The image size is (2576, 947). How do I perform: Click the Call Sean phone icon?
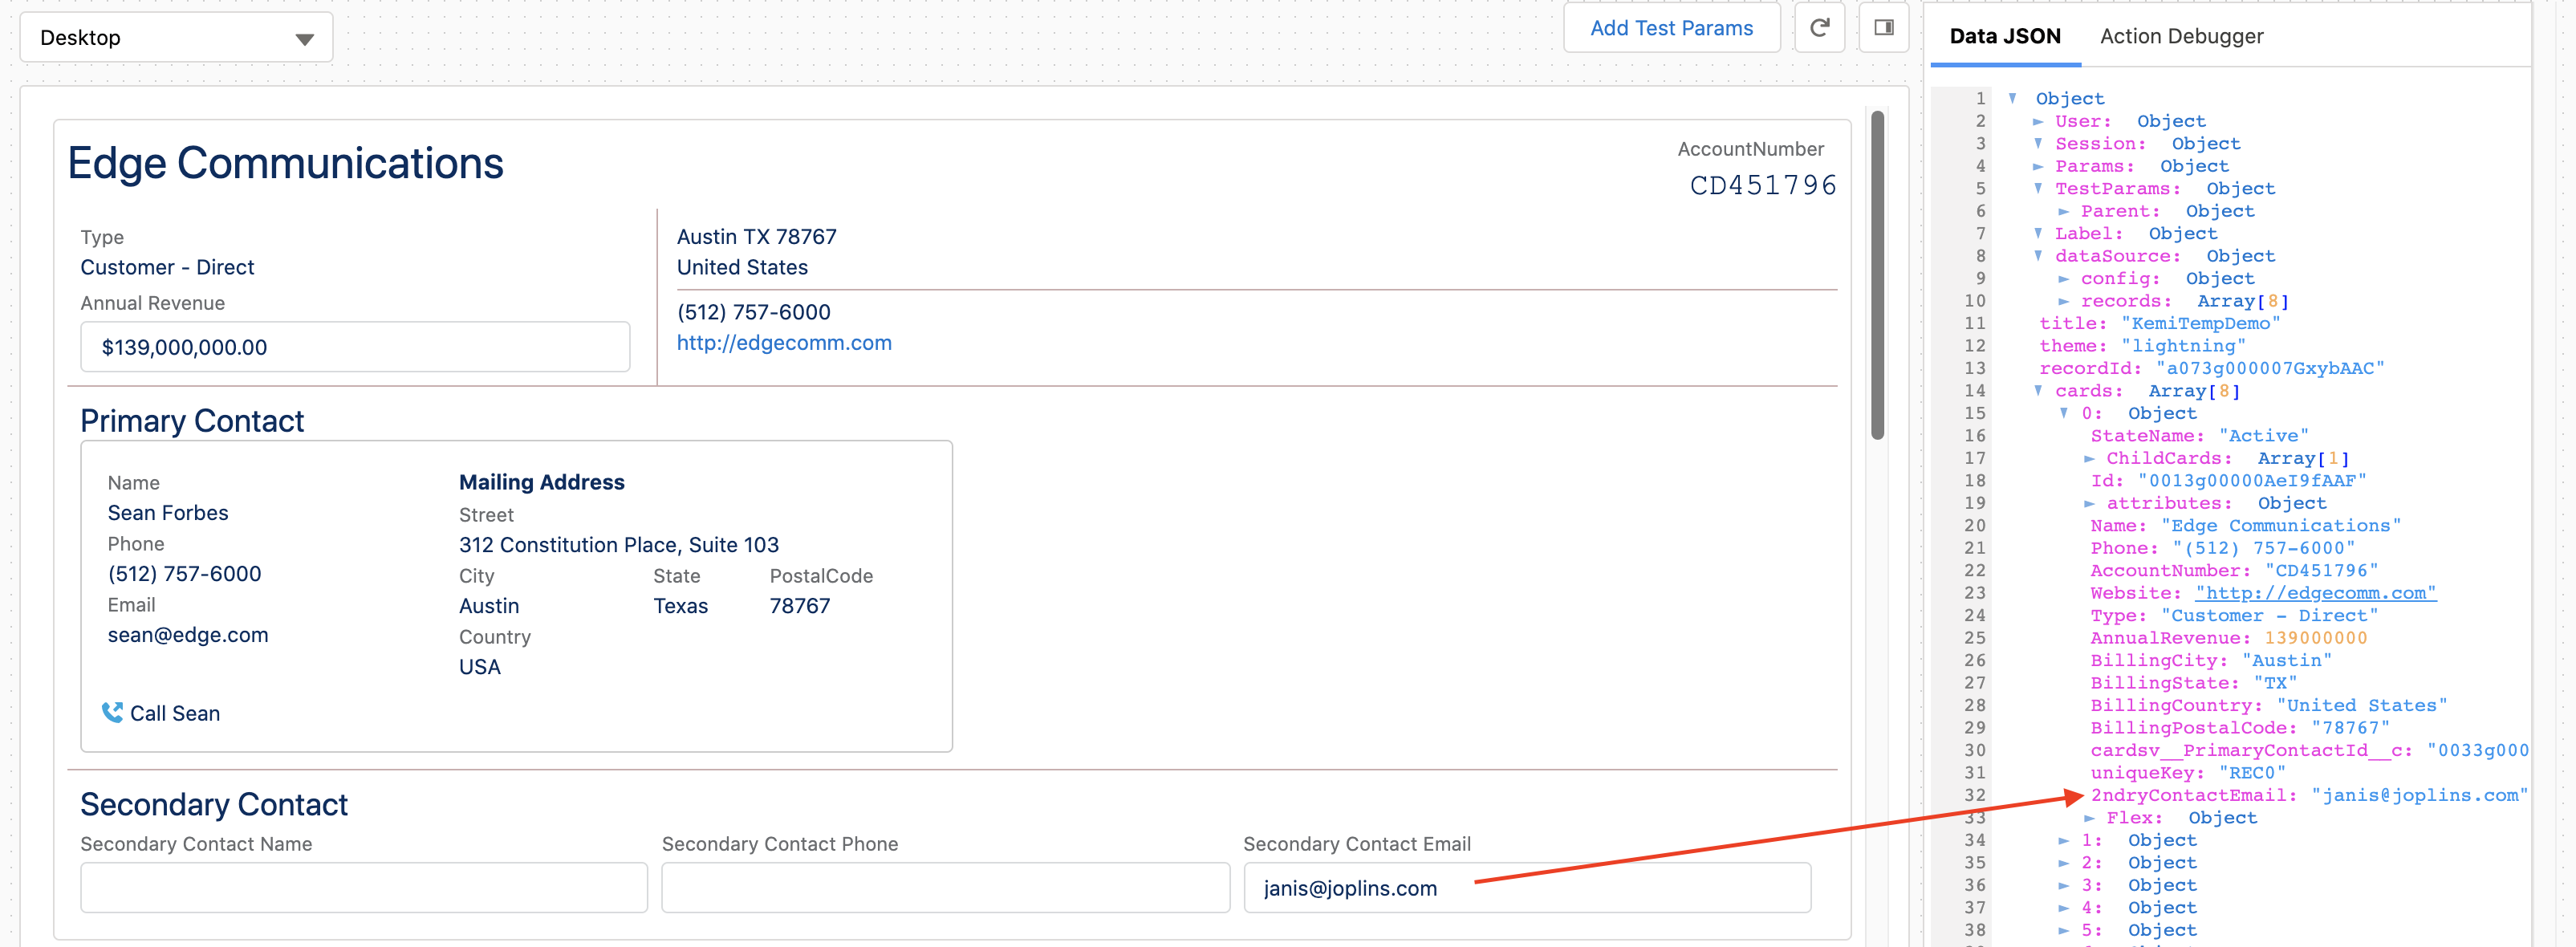[x=113, y=713]
